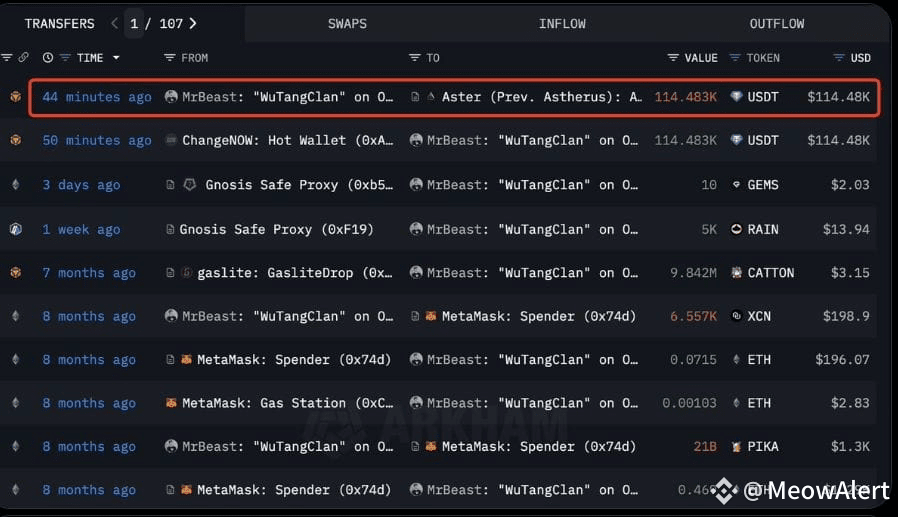Click USDT token icon in 50 minutes row
This screenshot has height=517, width=898.
pyautogui.click(x=736, y=140)
